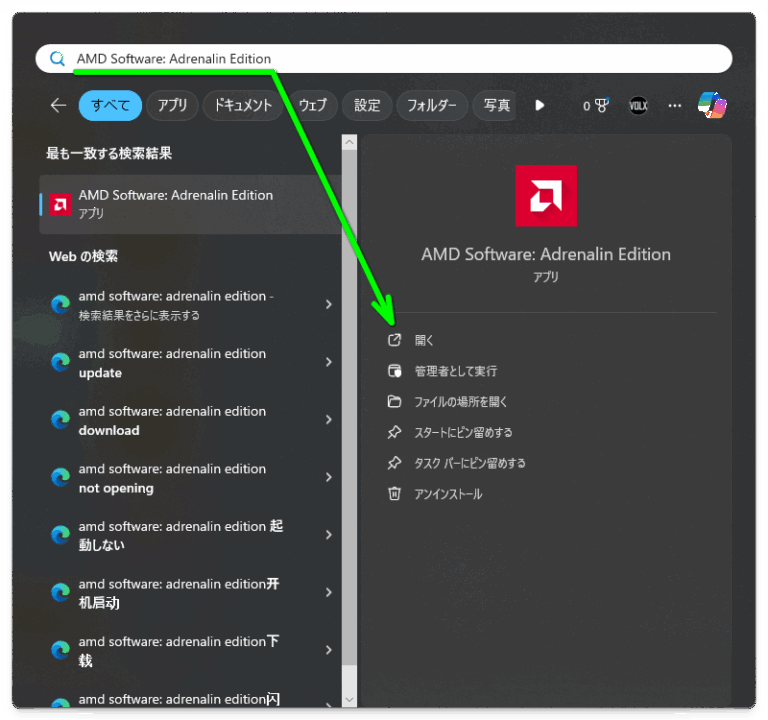Viewport: 768px width, 720px height.
Task: Click the rewards points trophy icon
Action: 601,105
